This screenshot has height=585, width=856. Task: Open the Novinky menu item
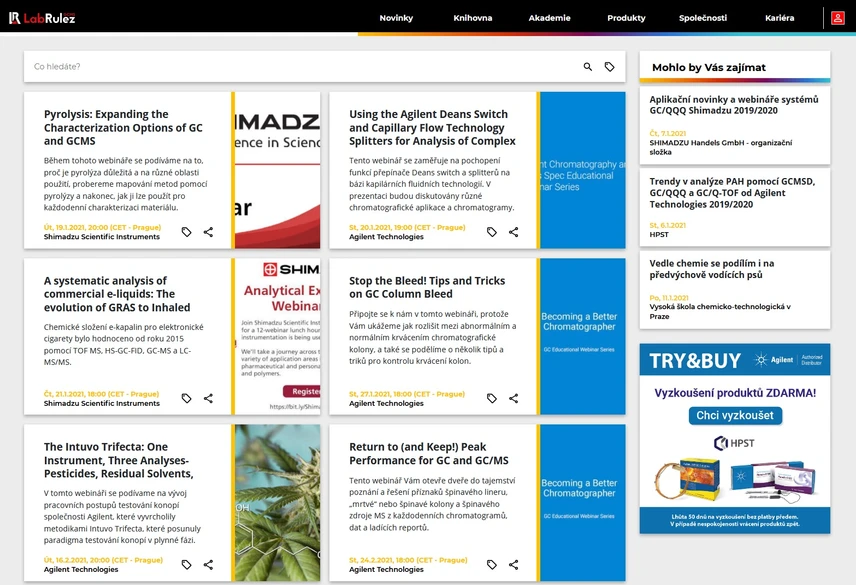[396, 18]
